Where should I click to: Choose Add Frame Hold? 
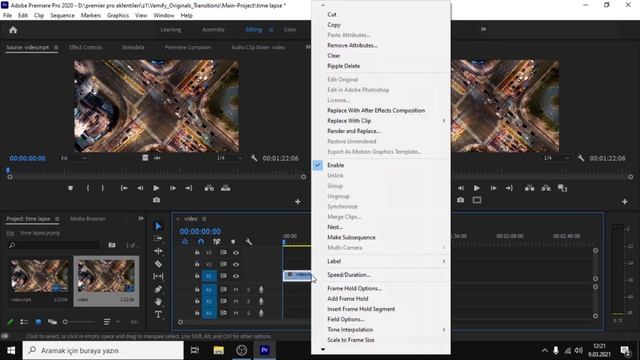point(348,299)
